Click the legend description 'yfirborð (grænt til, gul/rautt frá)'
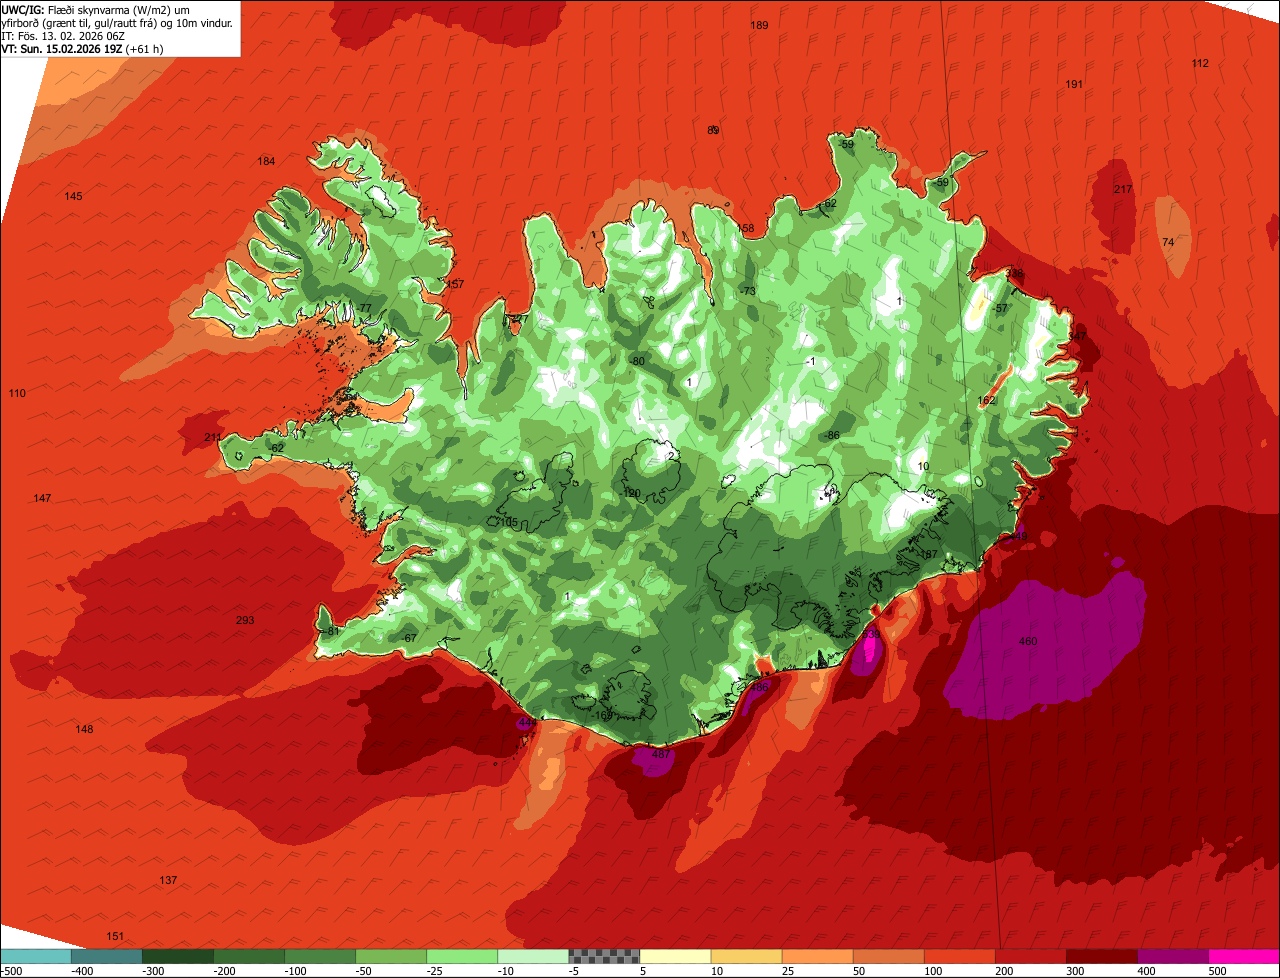The width and height of the screenshot is (1280, 978). (x=86, y=22)
